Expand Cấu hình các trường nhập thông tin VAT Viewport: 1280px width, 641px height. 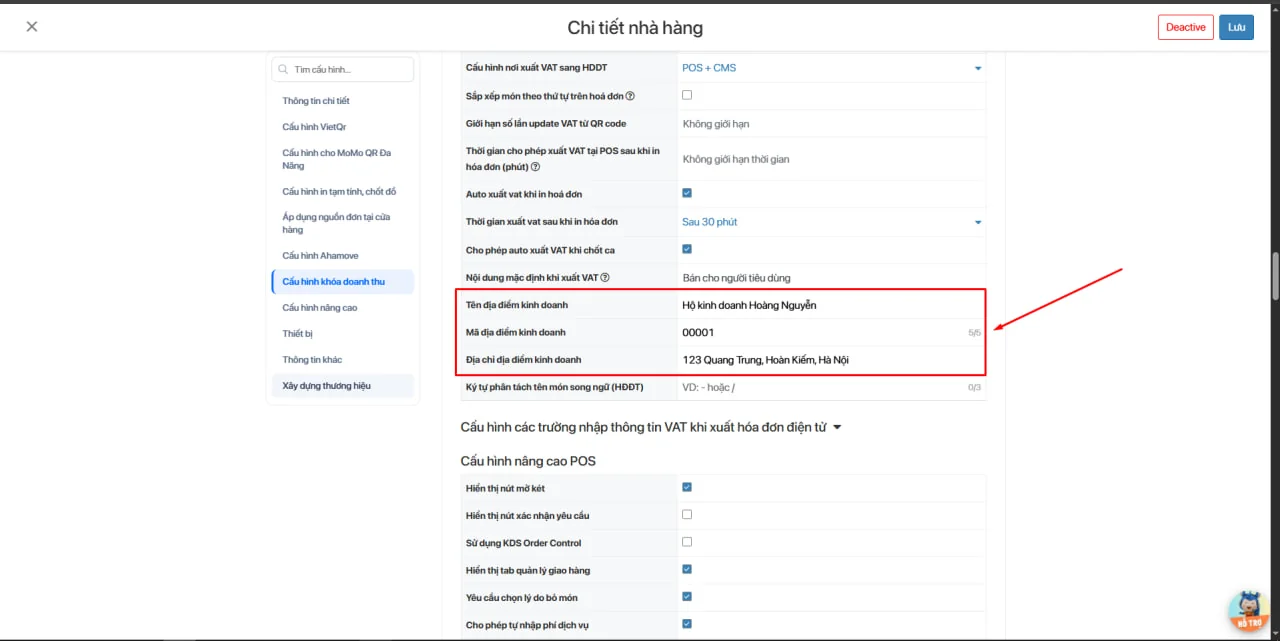[651, 427]
